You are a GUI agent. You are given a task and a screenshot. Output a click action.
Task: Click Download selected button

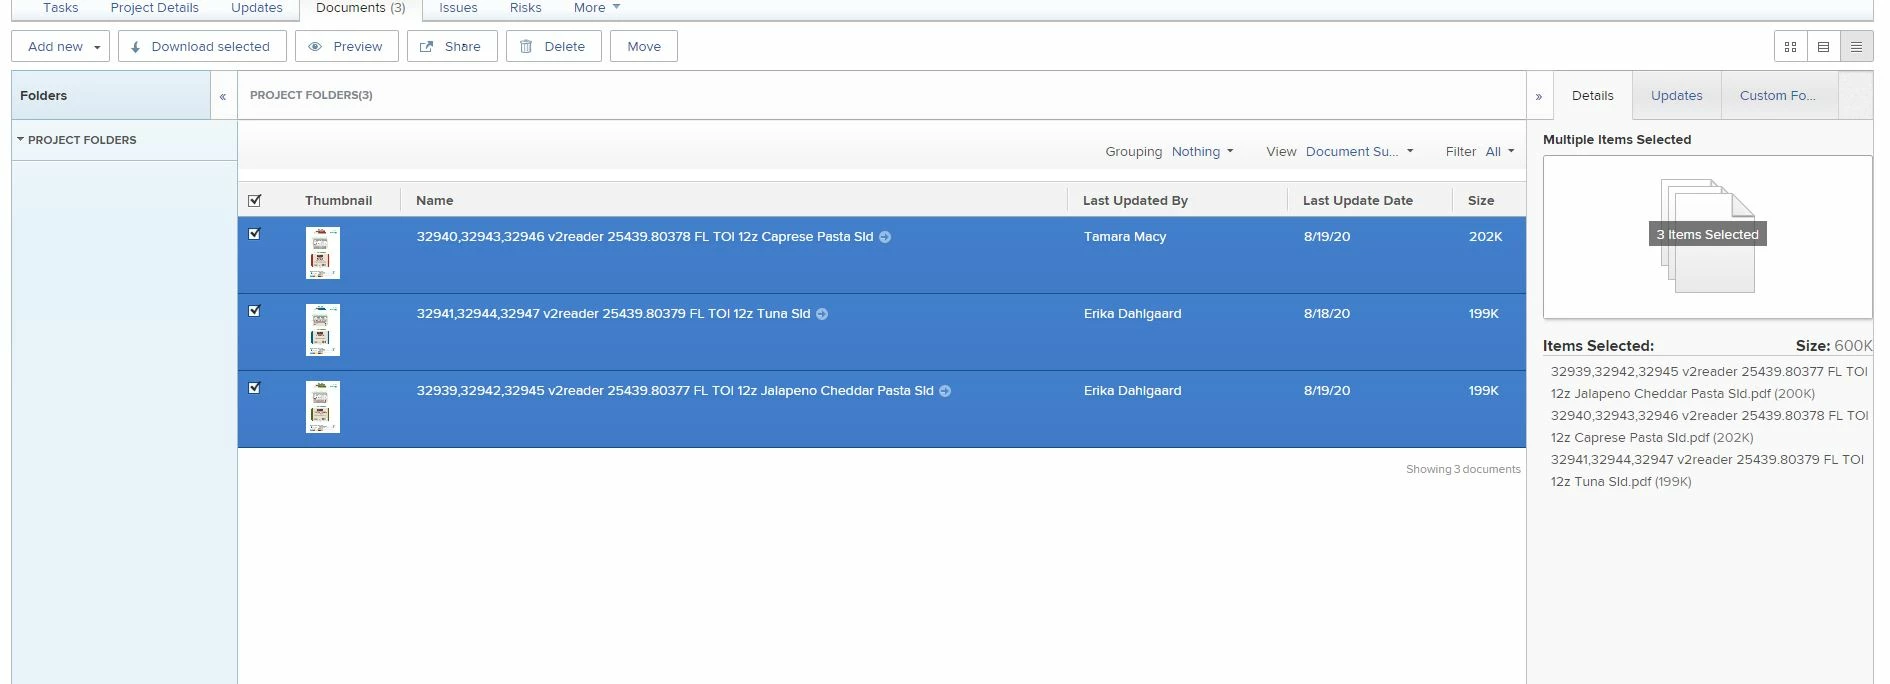[x=202, y=46]
